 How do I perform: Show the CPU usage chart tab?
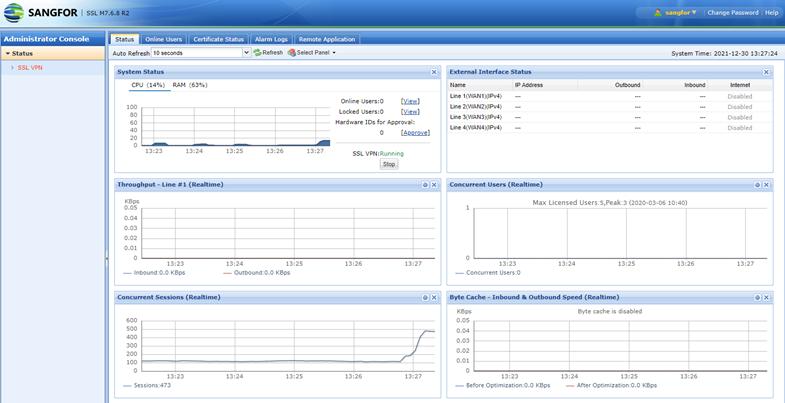point(148,85)
